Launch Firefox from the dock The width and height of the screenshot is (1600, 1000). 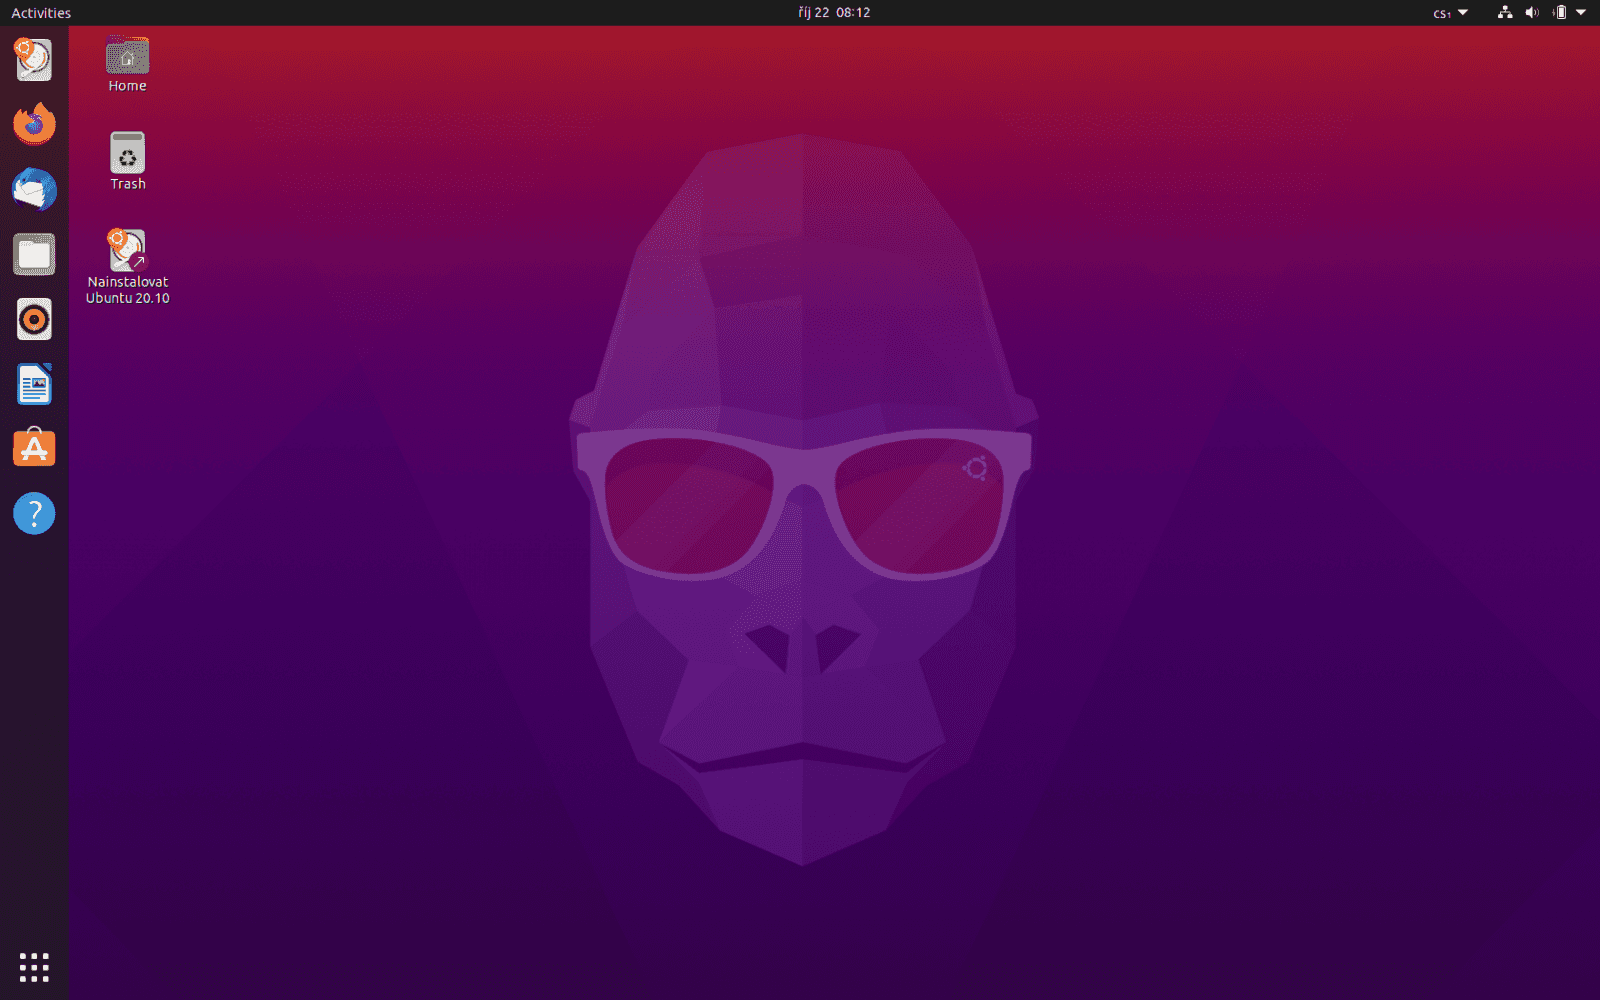[33, 123]
